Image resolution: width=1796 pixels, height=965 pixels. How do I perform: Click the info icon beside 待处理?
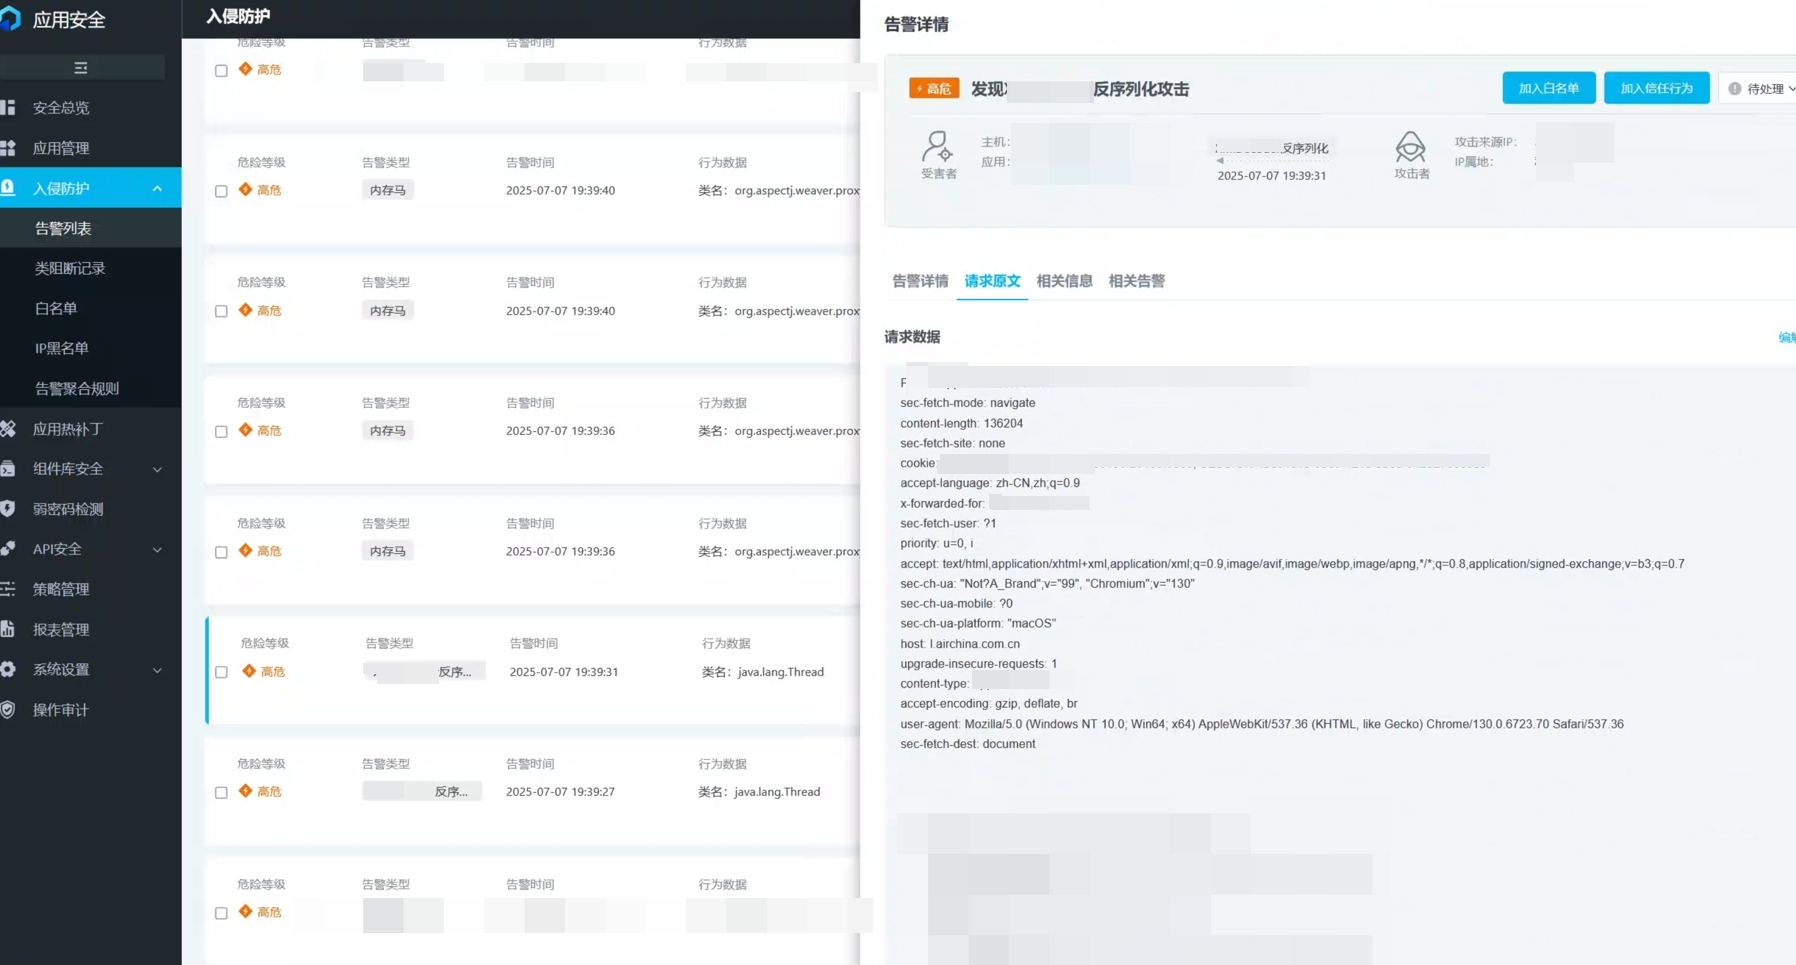pos(1735,89)
